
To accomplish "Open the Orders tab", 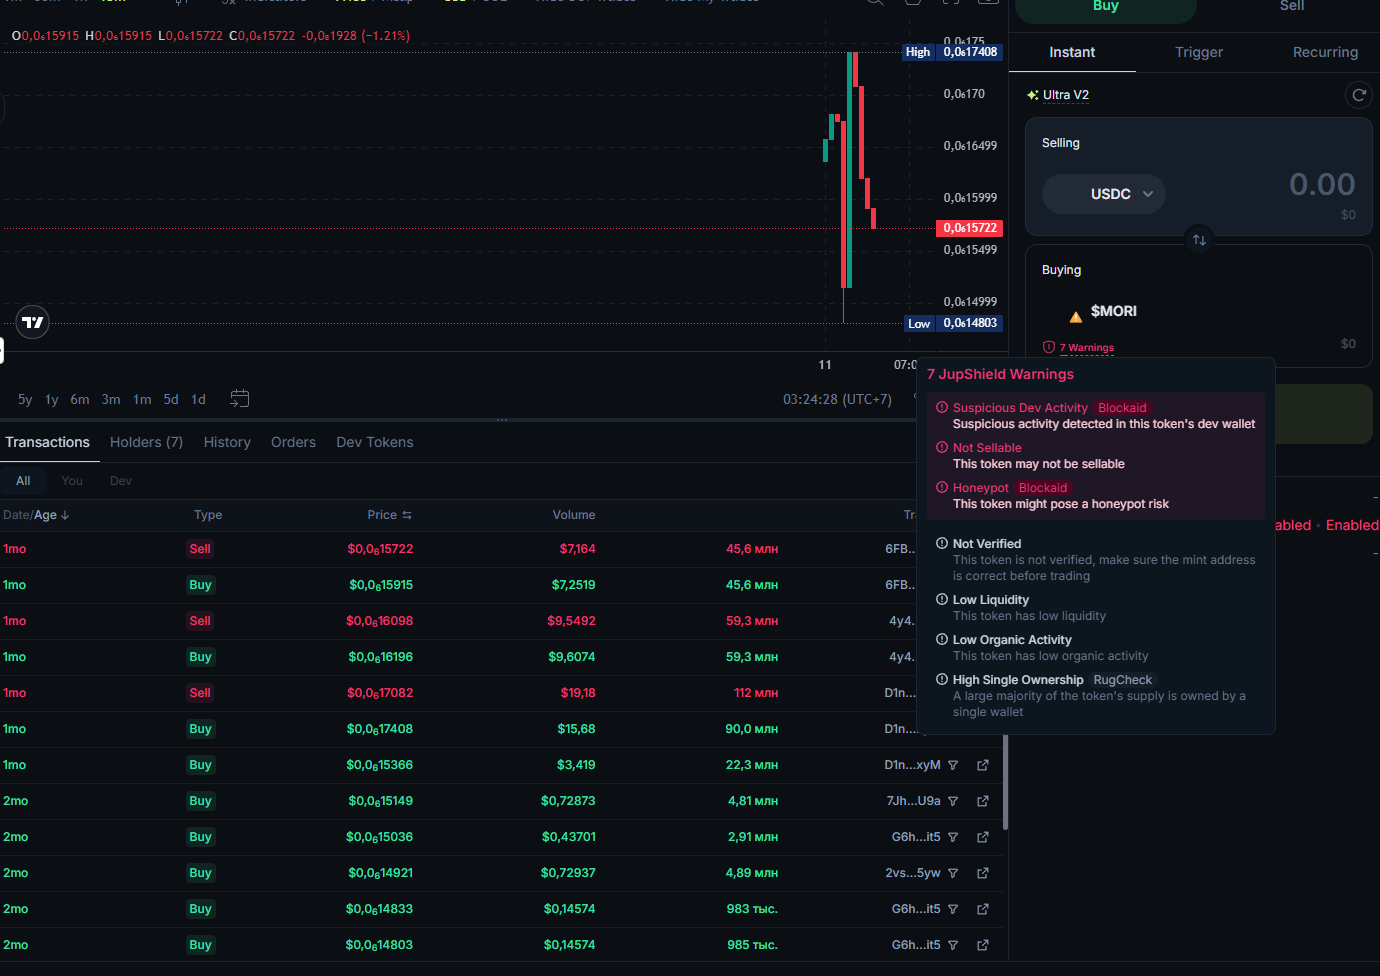I will 293,442.
